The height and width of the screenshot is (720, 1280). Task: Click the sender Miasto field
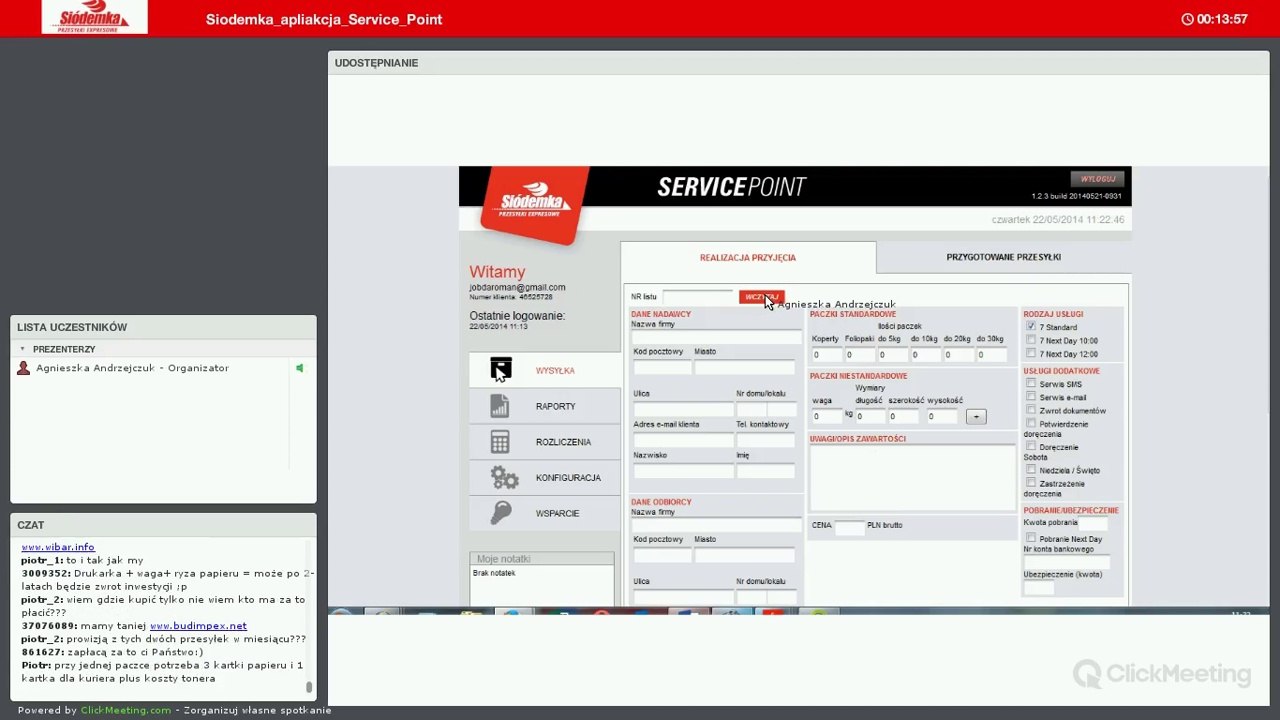pyautogui.click(x=744, y=367)
